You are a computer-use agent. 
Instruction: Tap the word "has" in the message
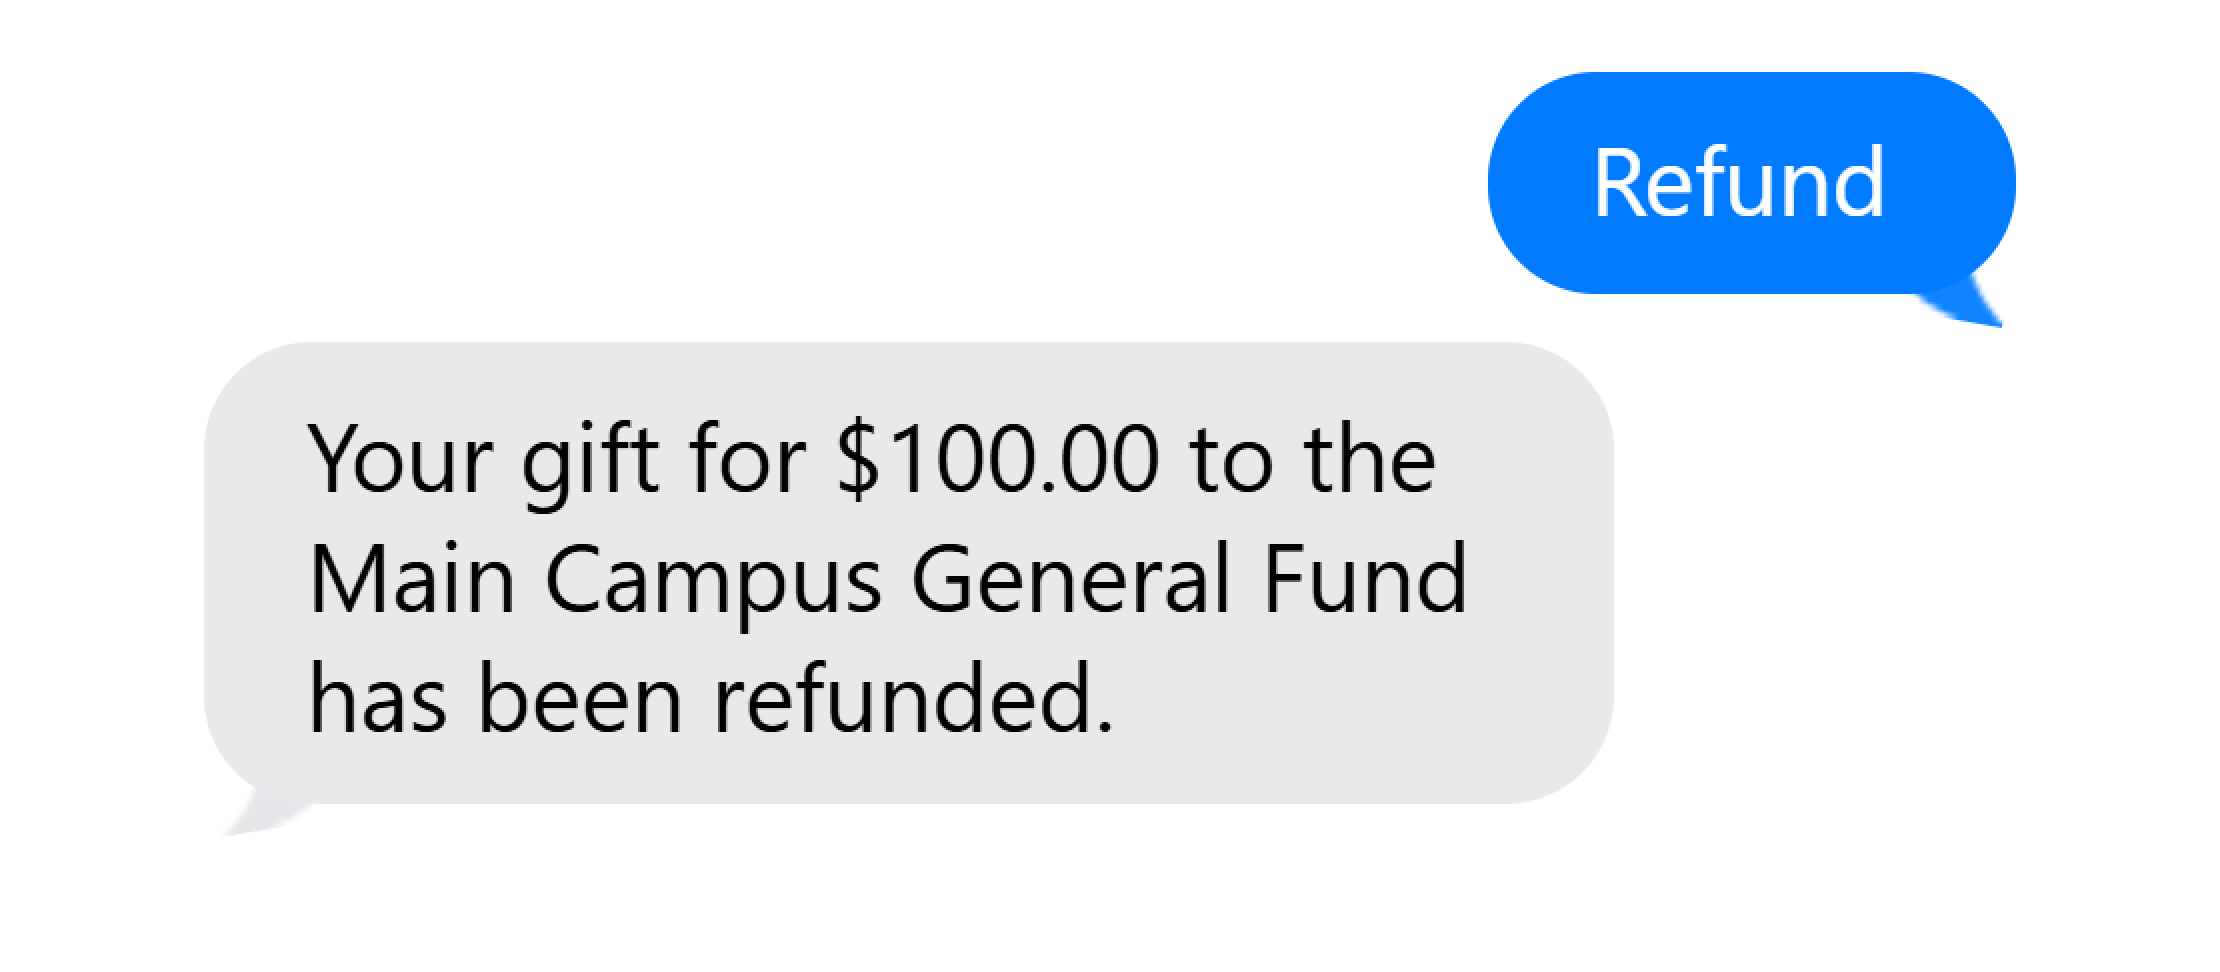(378, 698)
